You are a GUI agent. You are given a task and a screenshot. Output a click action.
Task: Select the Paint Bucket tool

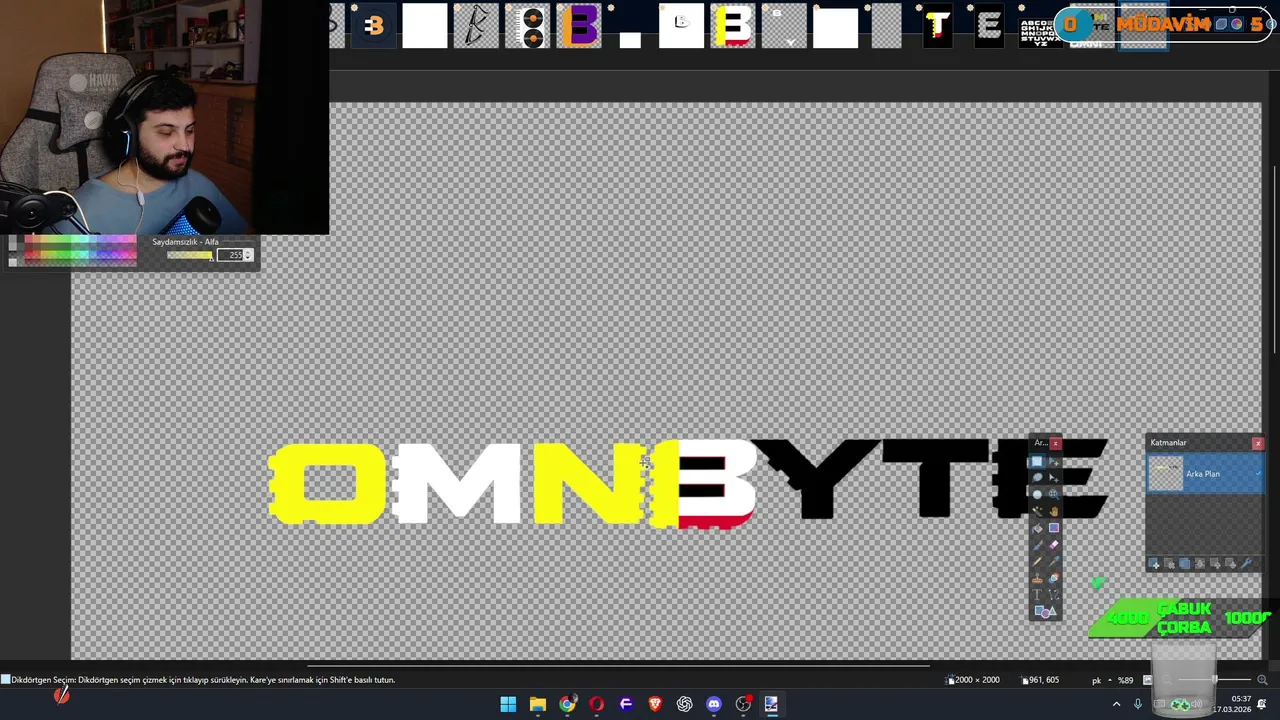[1037, 528]
